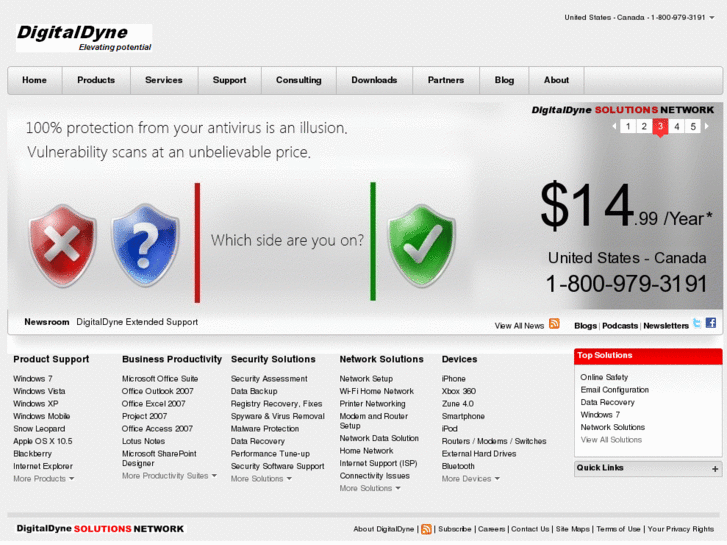The height and width of the screenshot is (545, 727).
Task: Click the RSS feed icon beside View All News
Action: pyautogui.click(x=554, y=323)
